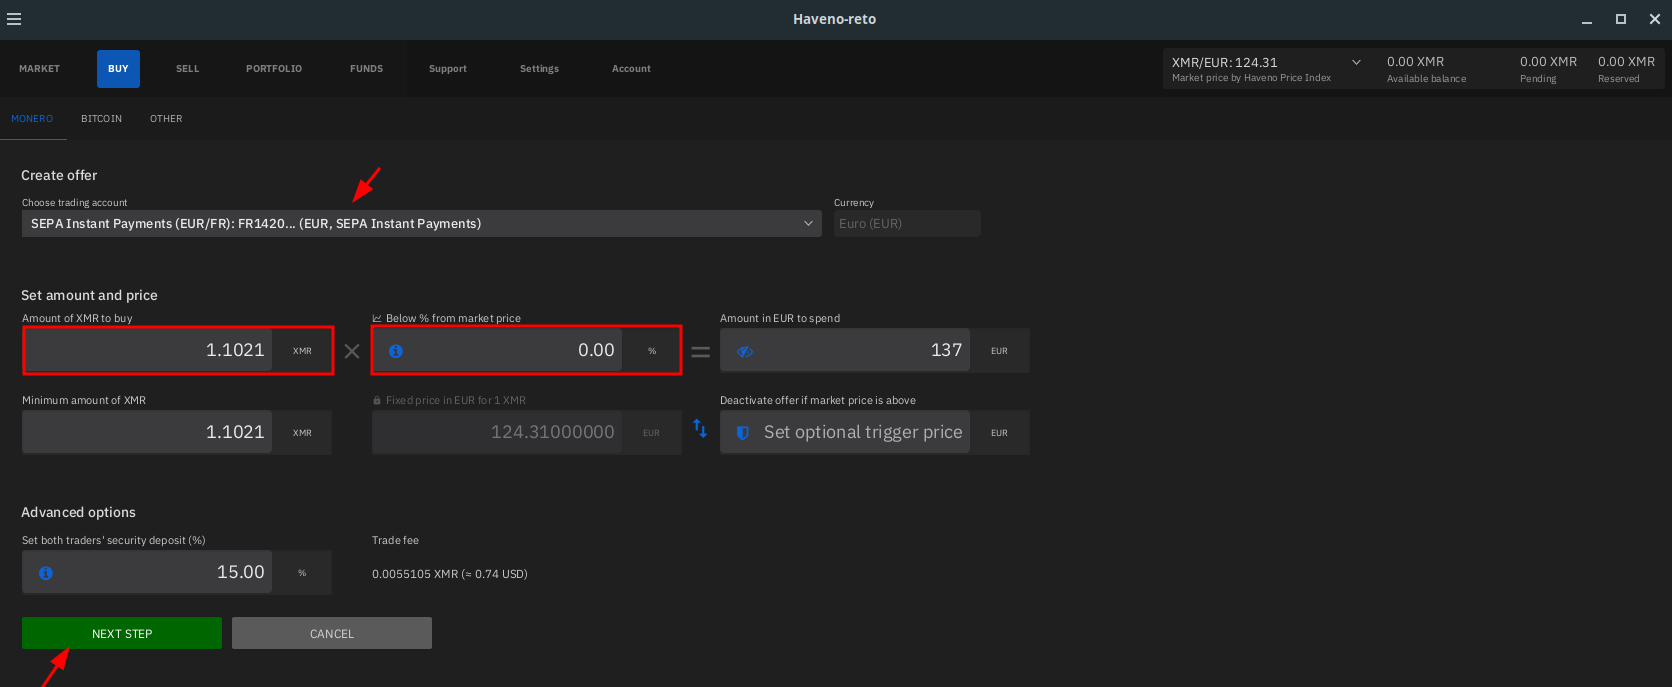The width and height of the screenshot is (1672, 687).
Task: Click the chart icon beside 'Below % from market price'
Action: (x=377, y=318)
